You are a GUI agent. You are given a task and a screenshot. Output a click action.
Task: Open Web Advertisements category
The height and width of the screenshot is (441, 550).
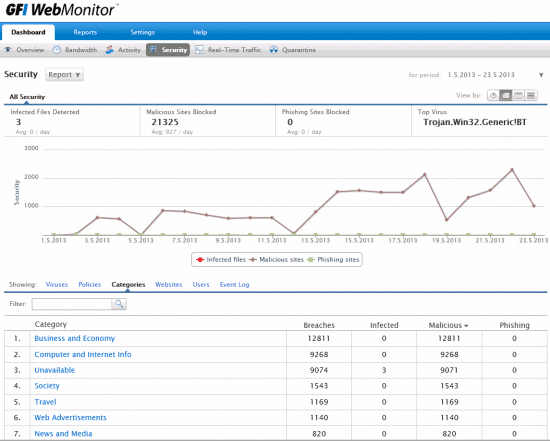coord(70,417)
